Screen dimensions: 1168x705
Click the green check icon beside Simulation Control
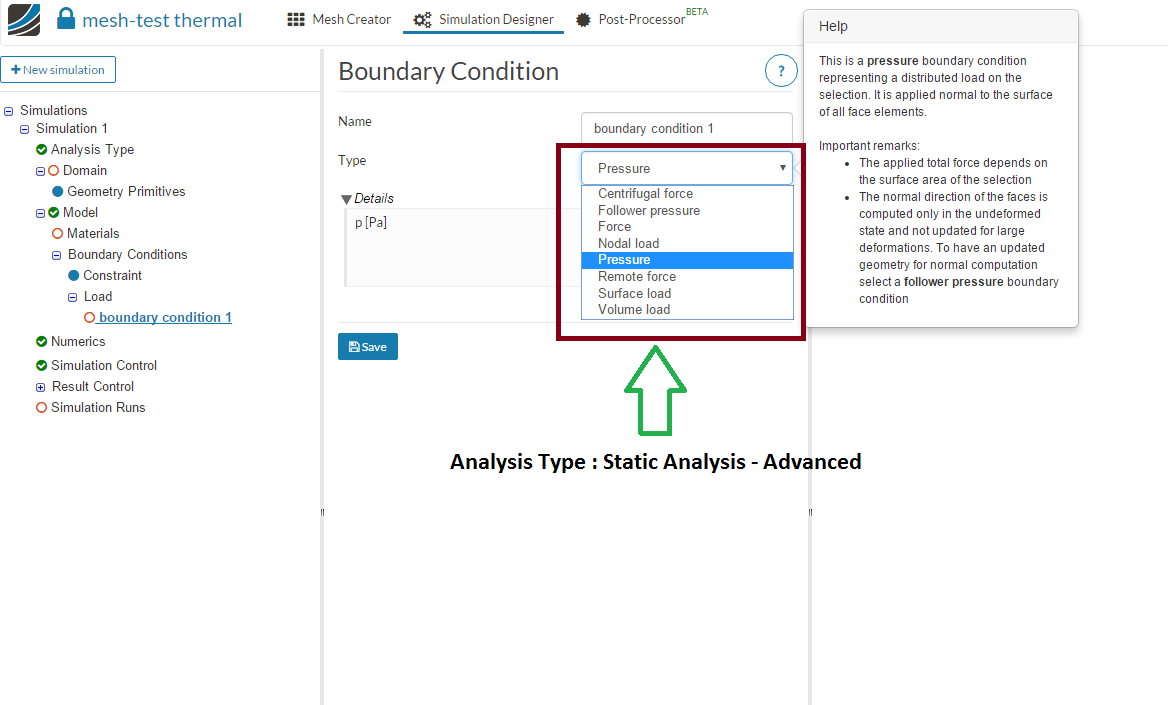tap(42, 365)
